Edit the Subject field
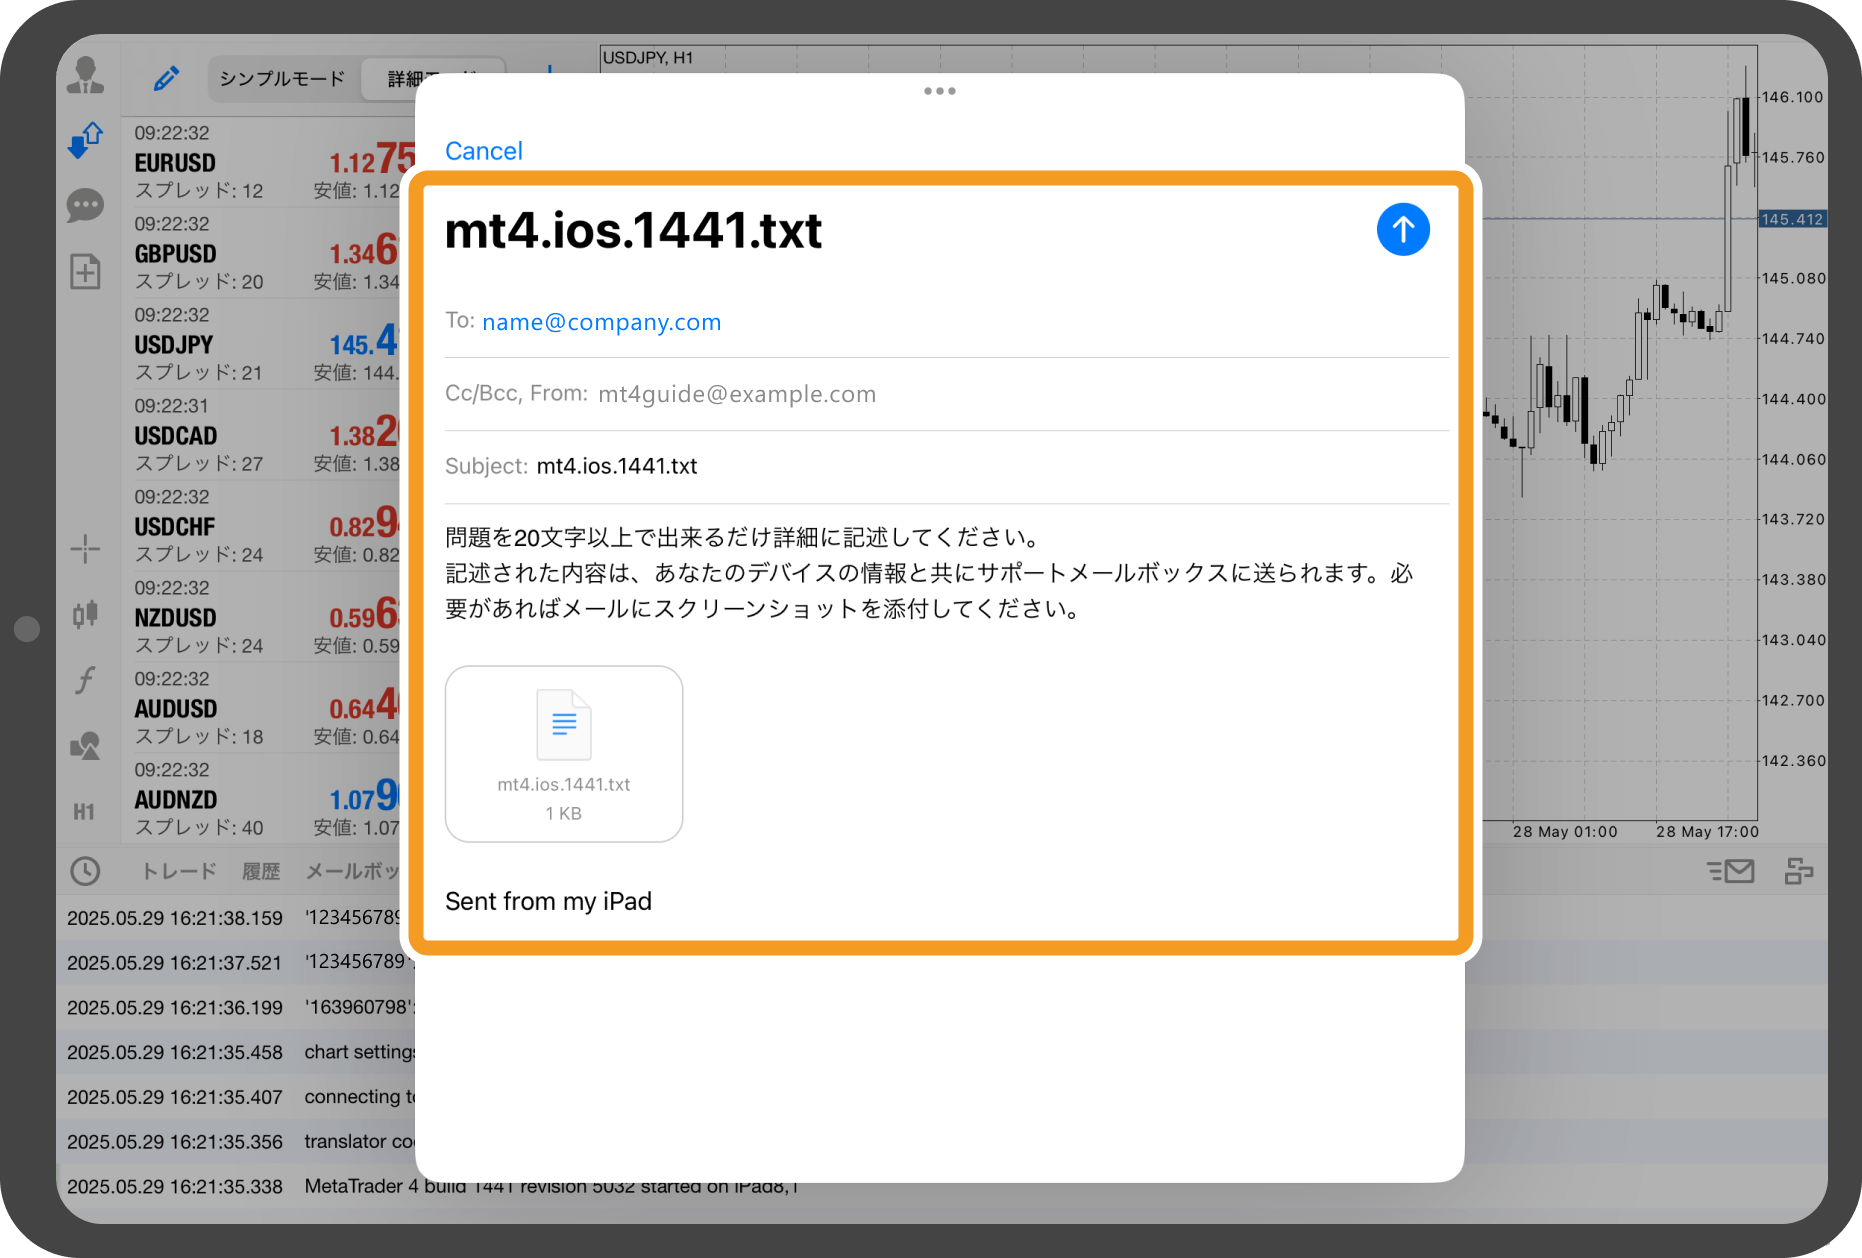 (x=946, y=466)
